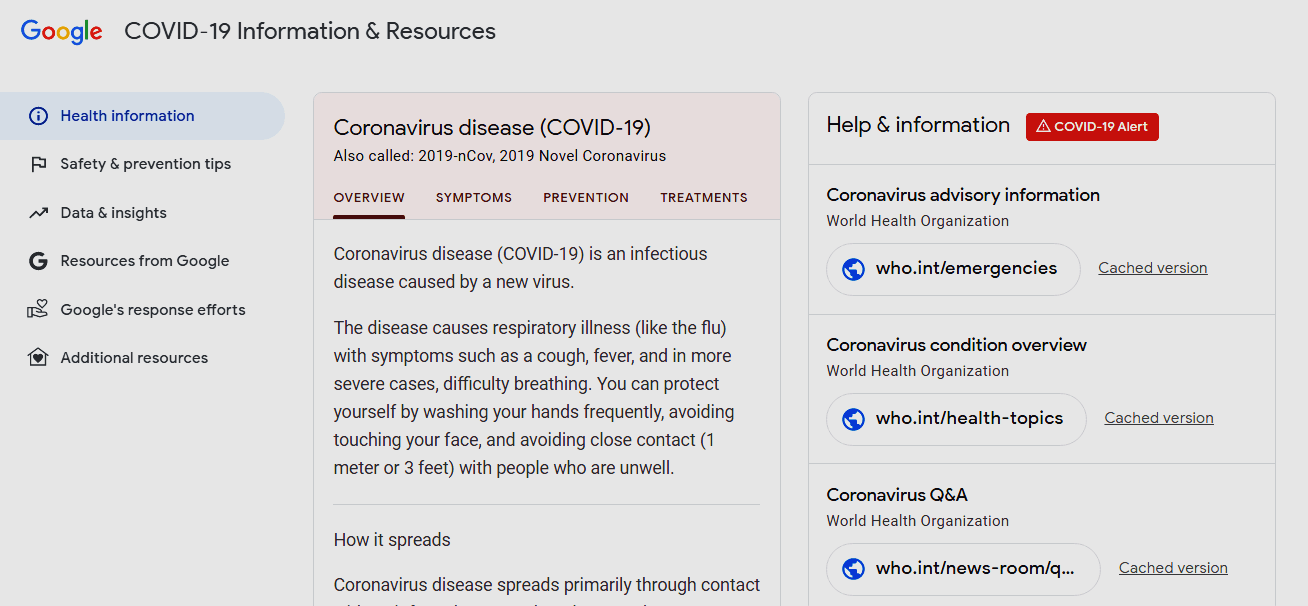Open Cached version for Coronavirus condition overview
Viewport: 1308px width, 606px height.
[x=1158, y=418]
